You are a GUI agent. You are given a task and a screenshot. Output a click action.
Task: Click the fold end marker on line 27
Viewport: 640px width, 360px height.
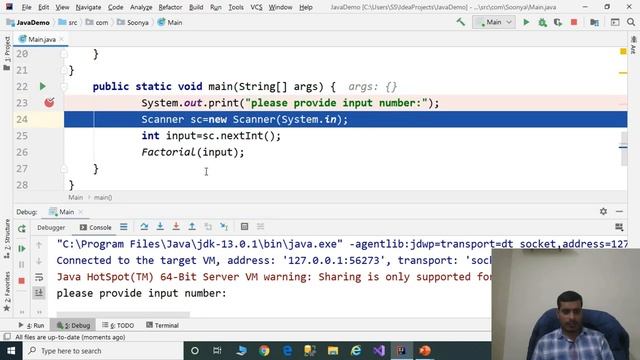tap(64, 169)
